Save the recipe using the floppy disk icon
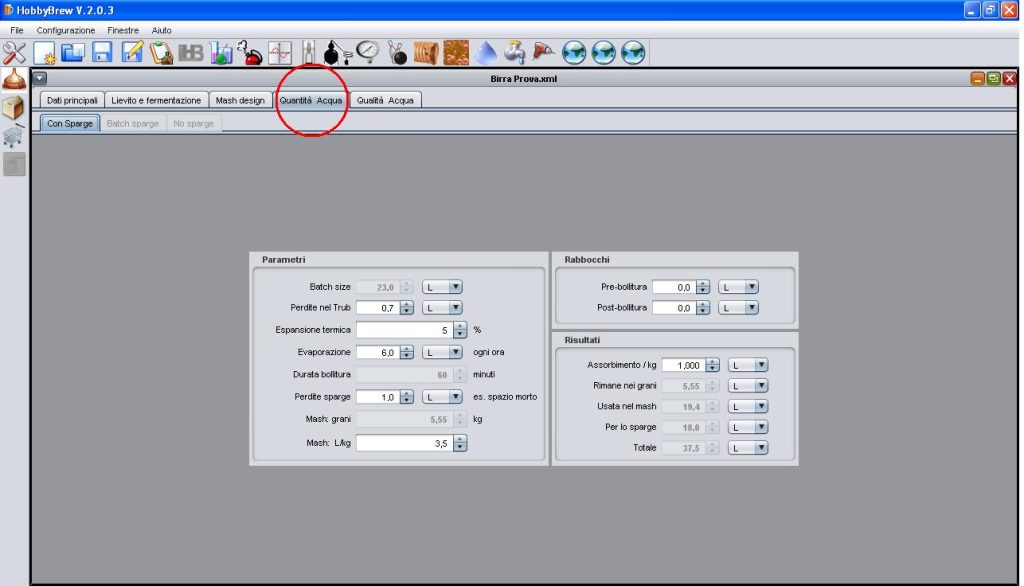Screen dimensions: 1024x586 point(103,53)
